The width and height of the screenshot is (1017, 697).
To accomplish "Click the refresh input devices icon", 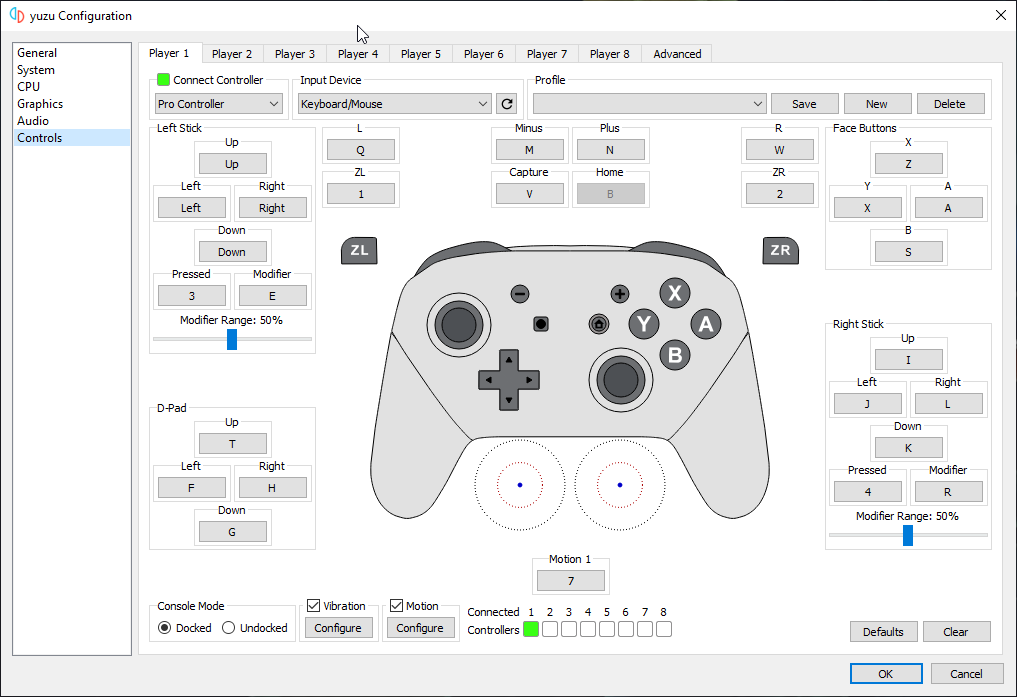I will pos(507,104).
